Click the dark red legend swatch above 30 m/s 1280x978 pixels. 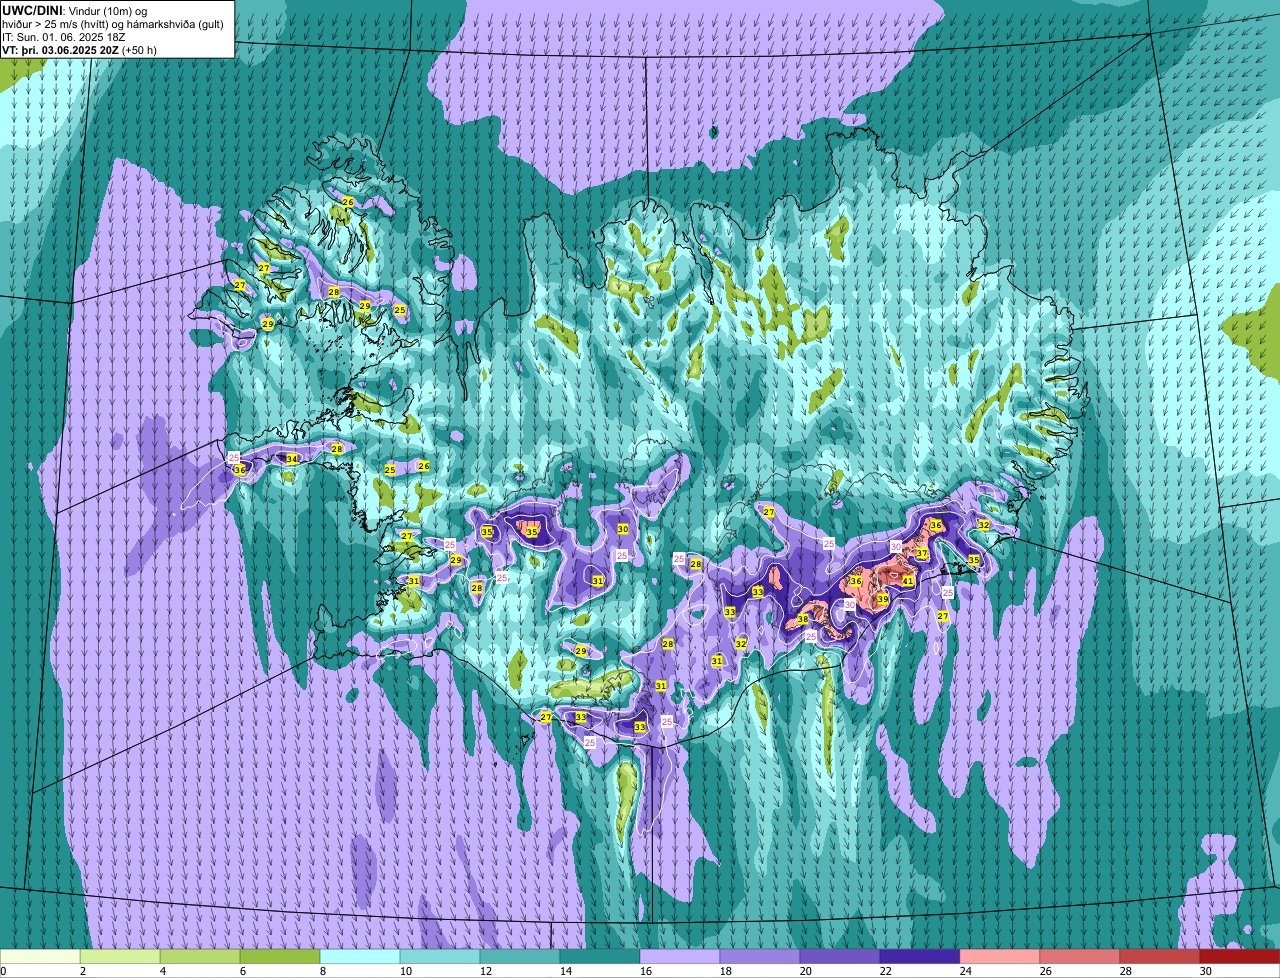1240,957
